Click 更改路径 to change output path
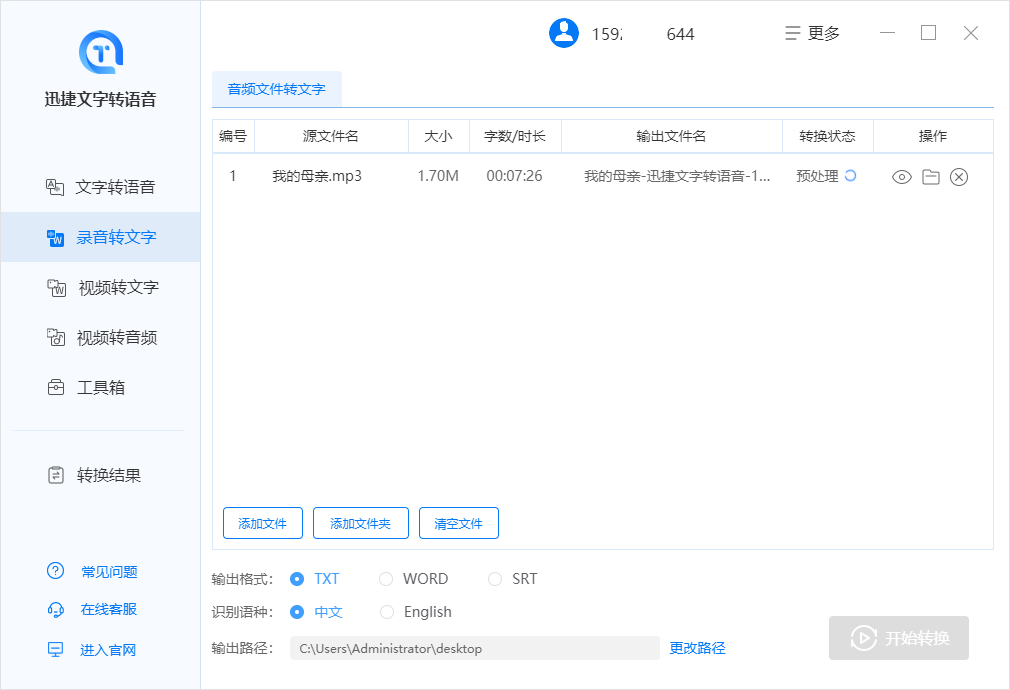1010x690 pixels. [x=697, y=648]
